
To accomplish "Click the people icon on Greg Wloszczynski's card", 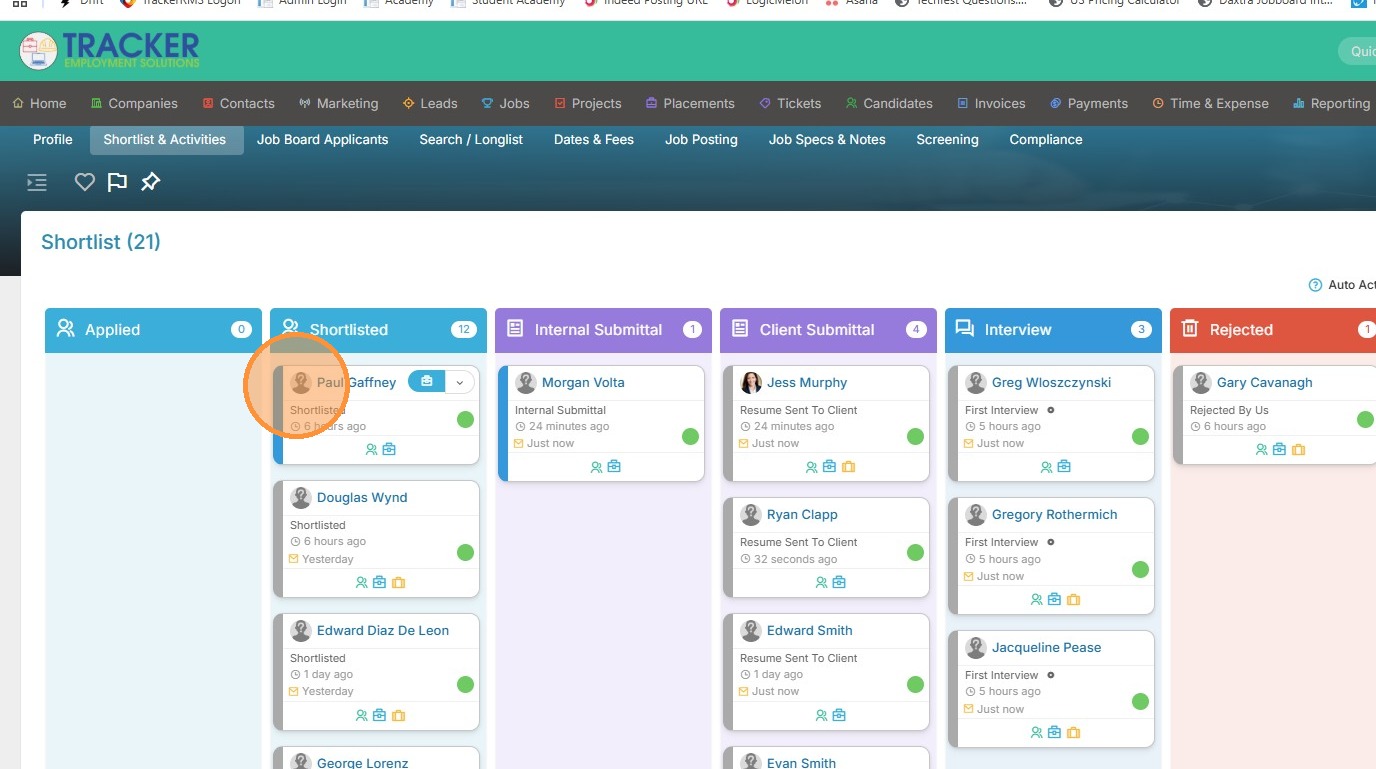I will pos(1047,467).
